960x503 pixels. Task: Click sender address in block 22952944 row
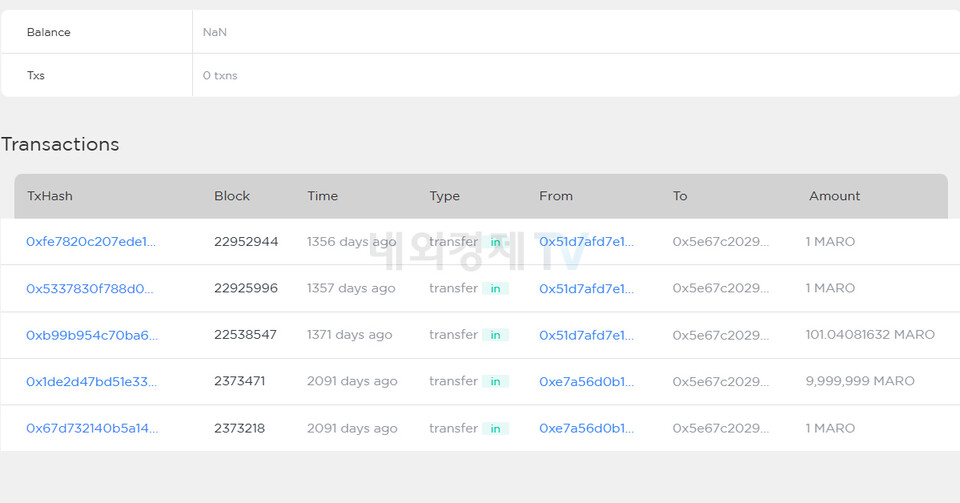(x=586, y=242)
